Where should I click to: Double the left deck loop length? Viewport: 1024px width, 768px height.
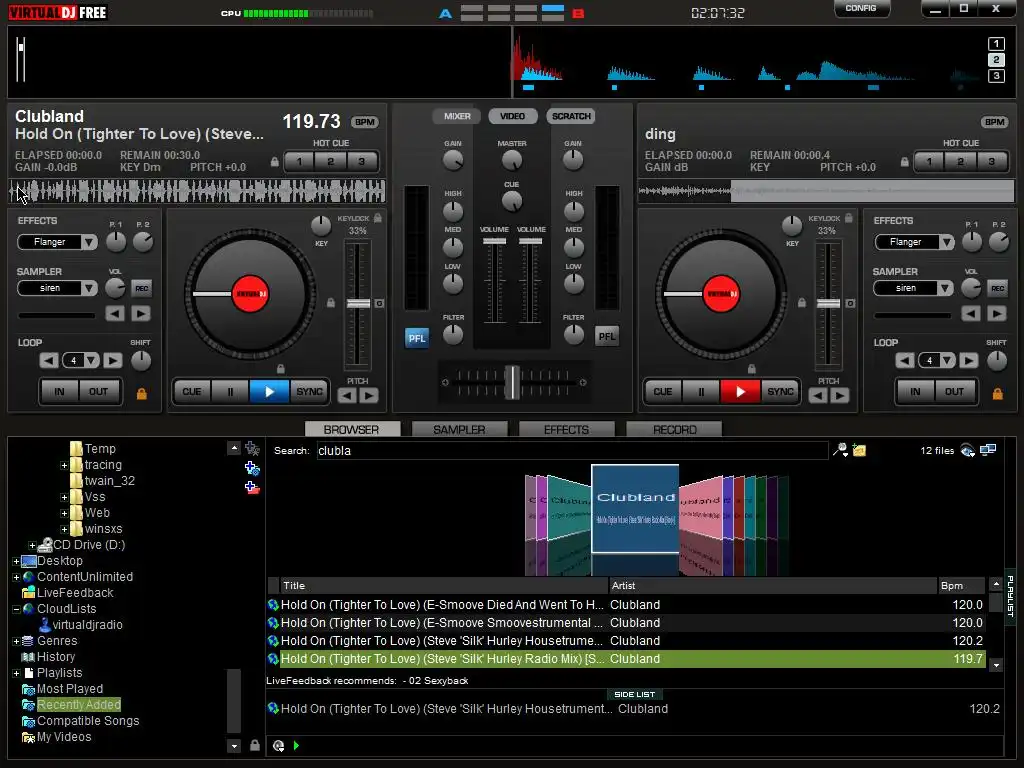pyautogui.click(x=112, y=360)
